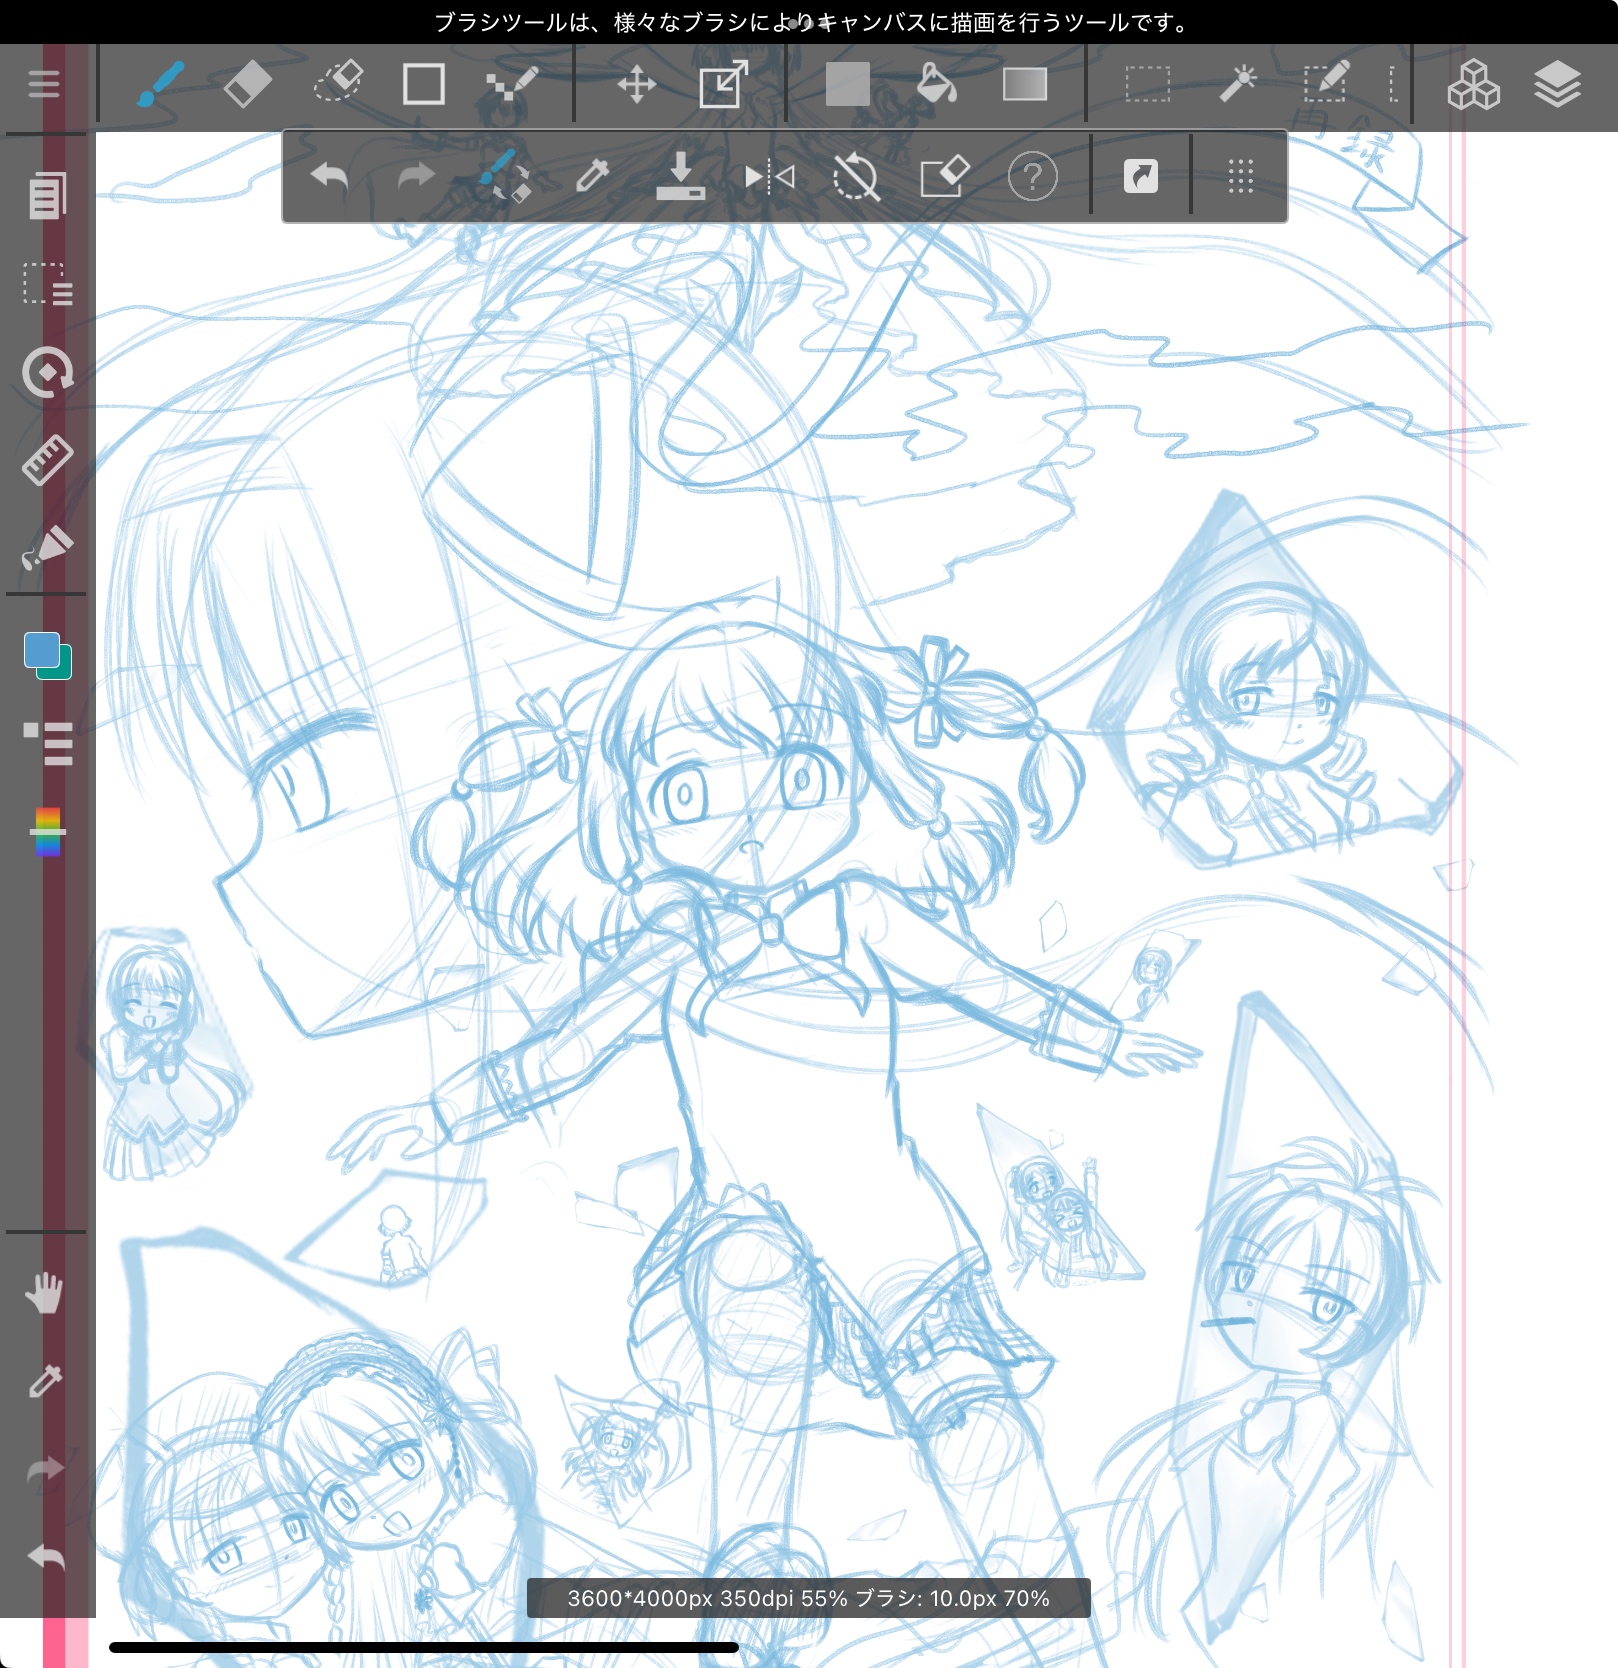Expand the brush list panel
The image size is (1618, 1668).
click(47, 743)
